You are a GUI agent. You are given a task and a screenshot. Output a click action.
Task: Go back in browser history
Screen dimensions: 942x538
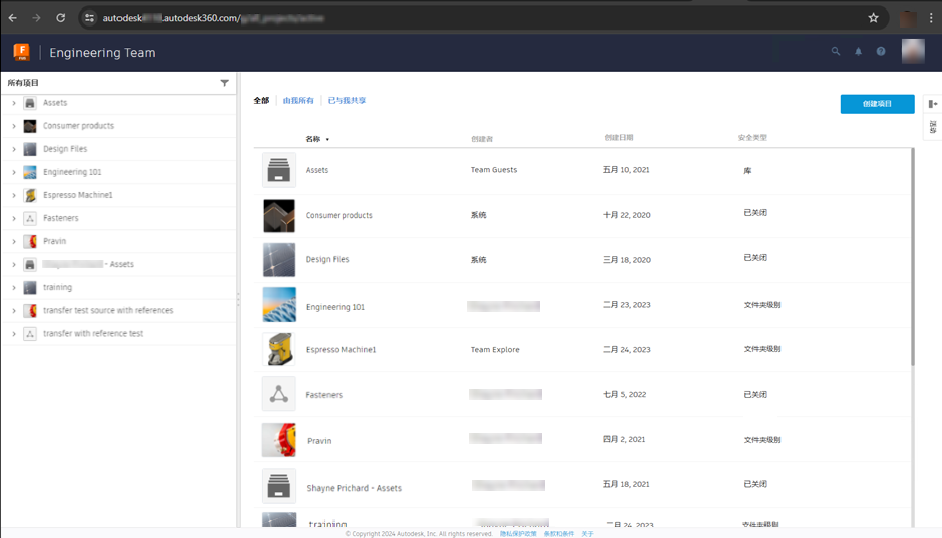(13, 18)
